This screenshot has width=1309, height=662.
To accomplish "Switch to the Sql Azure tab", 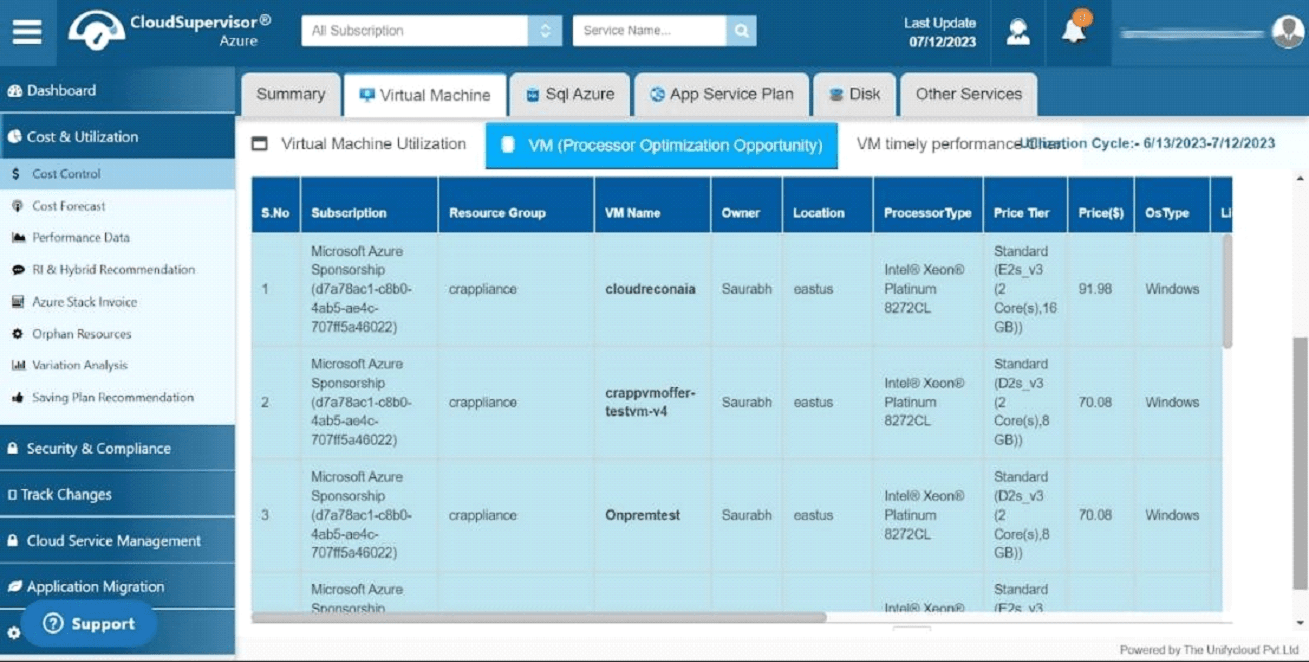I will (x=570, y=95).
